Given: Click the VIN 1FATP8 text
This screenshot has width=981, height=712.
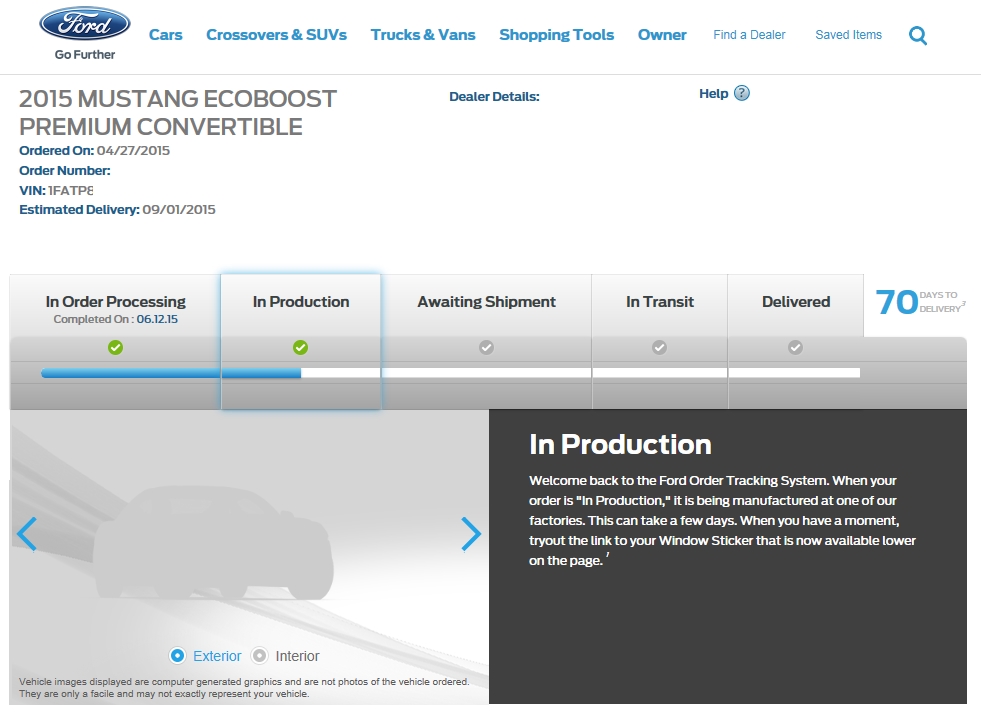Looking at the screenshot, I should pos(56,190).
